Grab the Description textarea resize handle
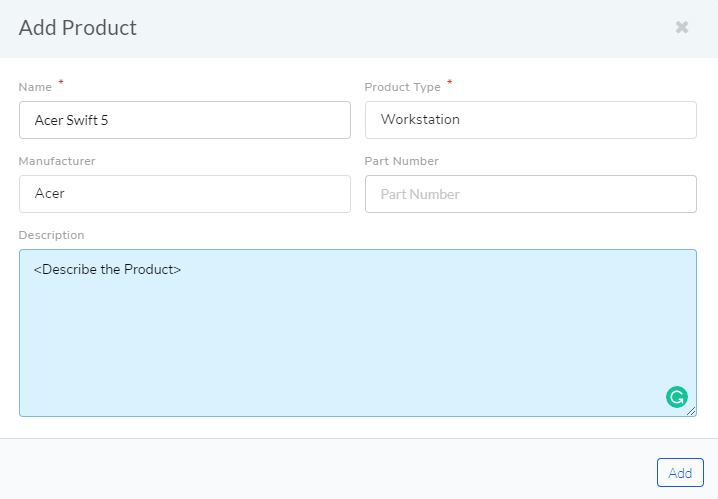This screenshot has width=718, height=499. tap(691, 411)
